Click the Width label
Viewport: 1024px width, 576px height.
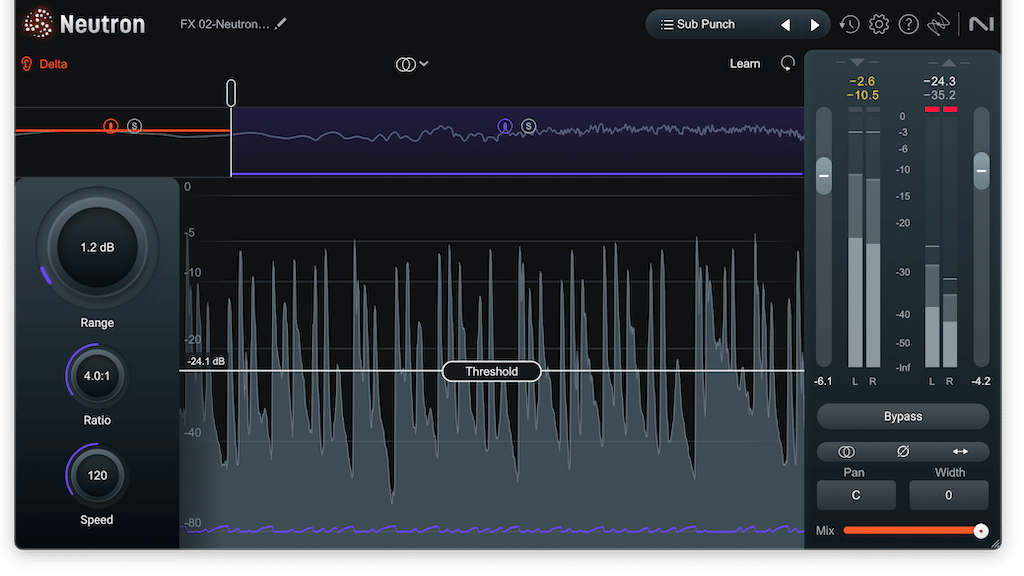point(950,472)
